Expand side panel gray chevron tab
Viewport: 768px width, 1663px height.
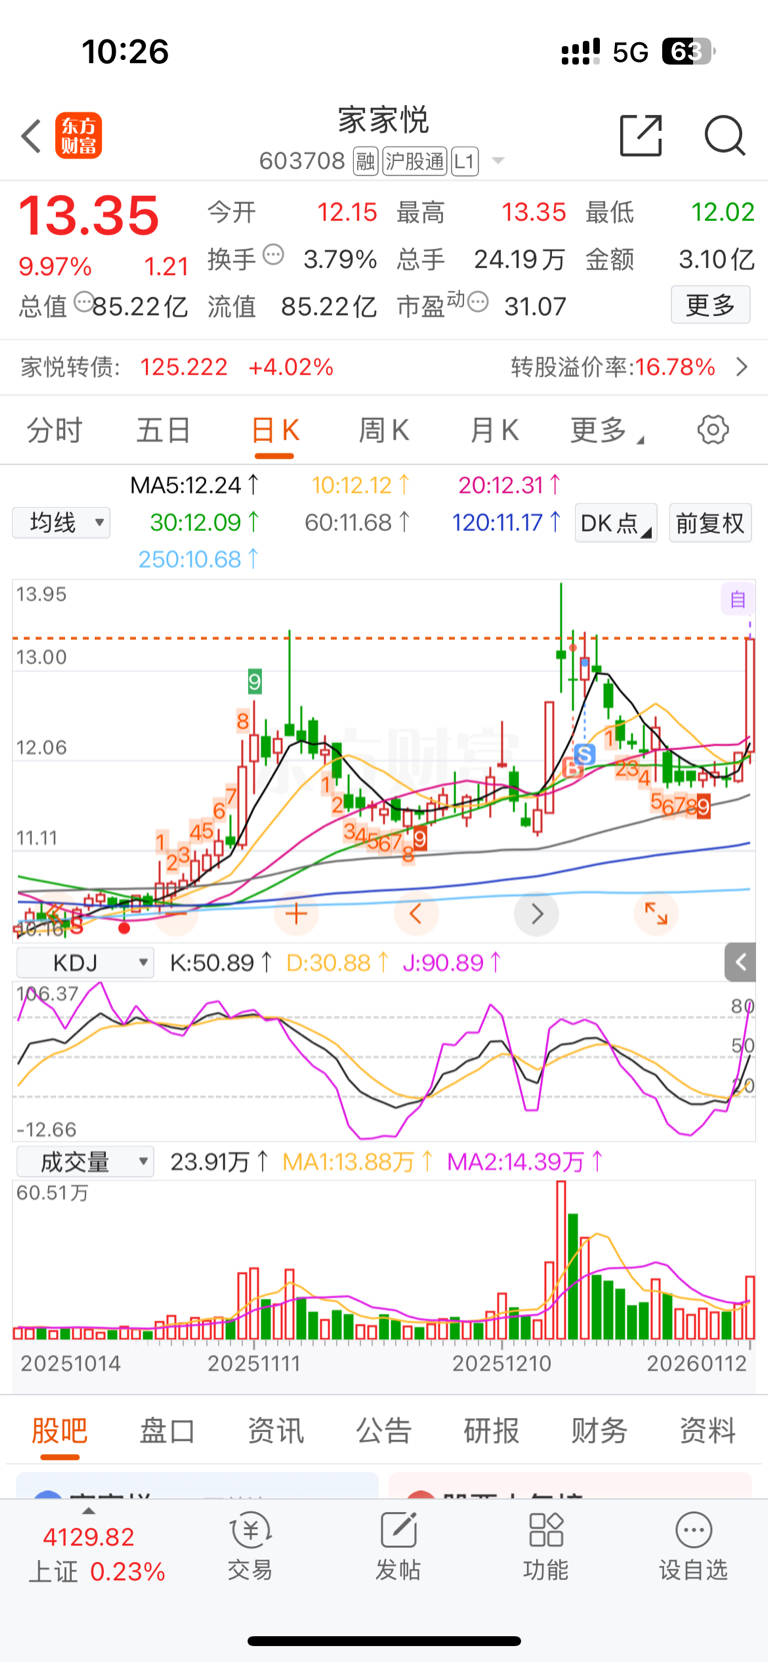coord(740,962)
